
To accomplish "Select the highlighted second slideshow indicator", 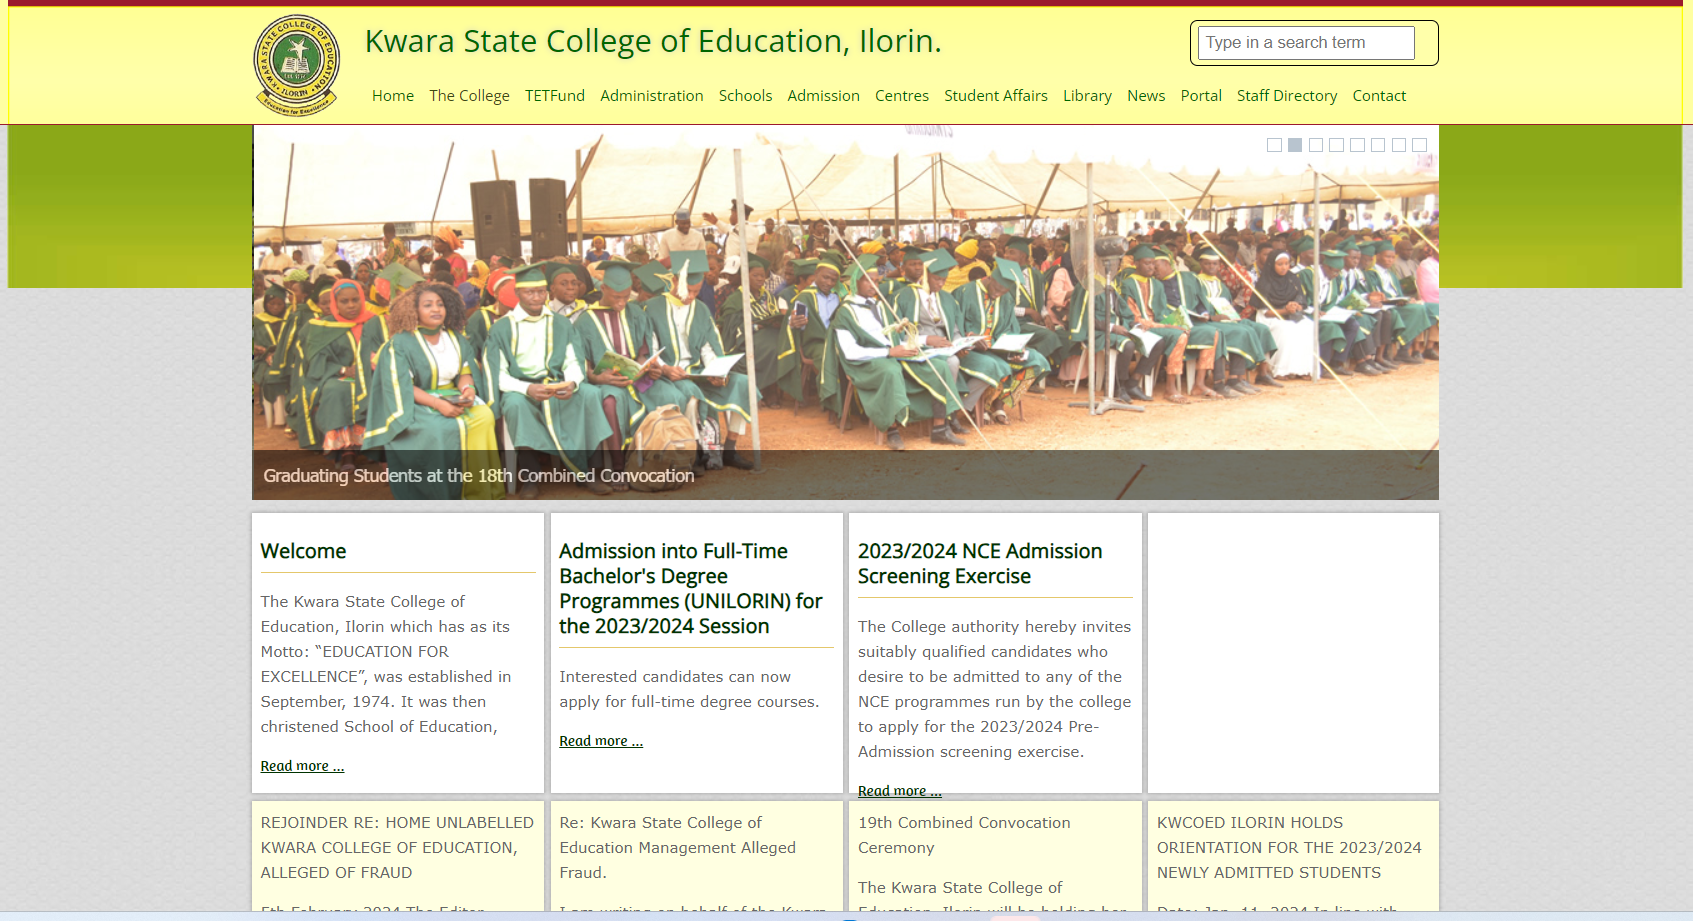I will 1295,145.
